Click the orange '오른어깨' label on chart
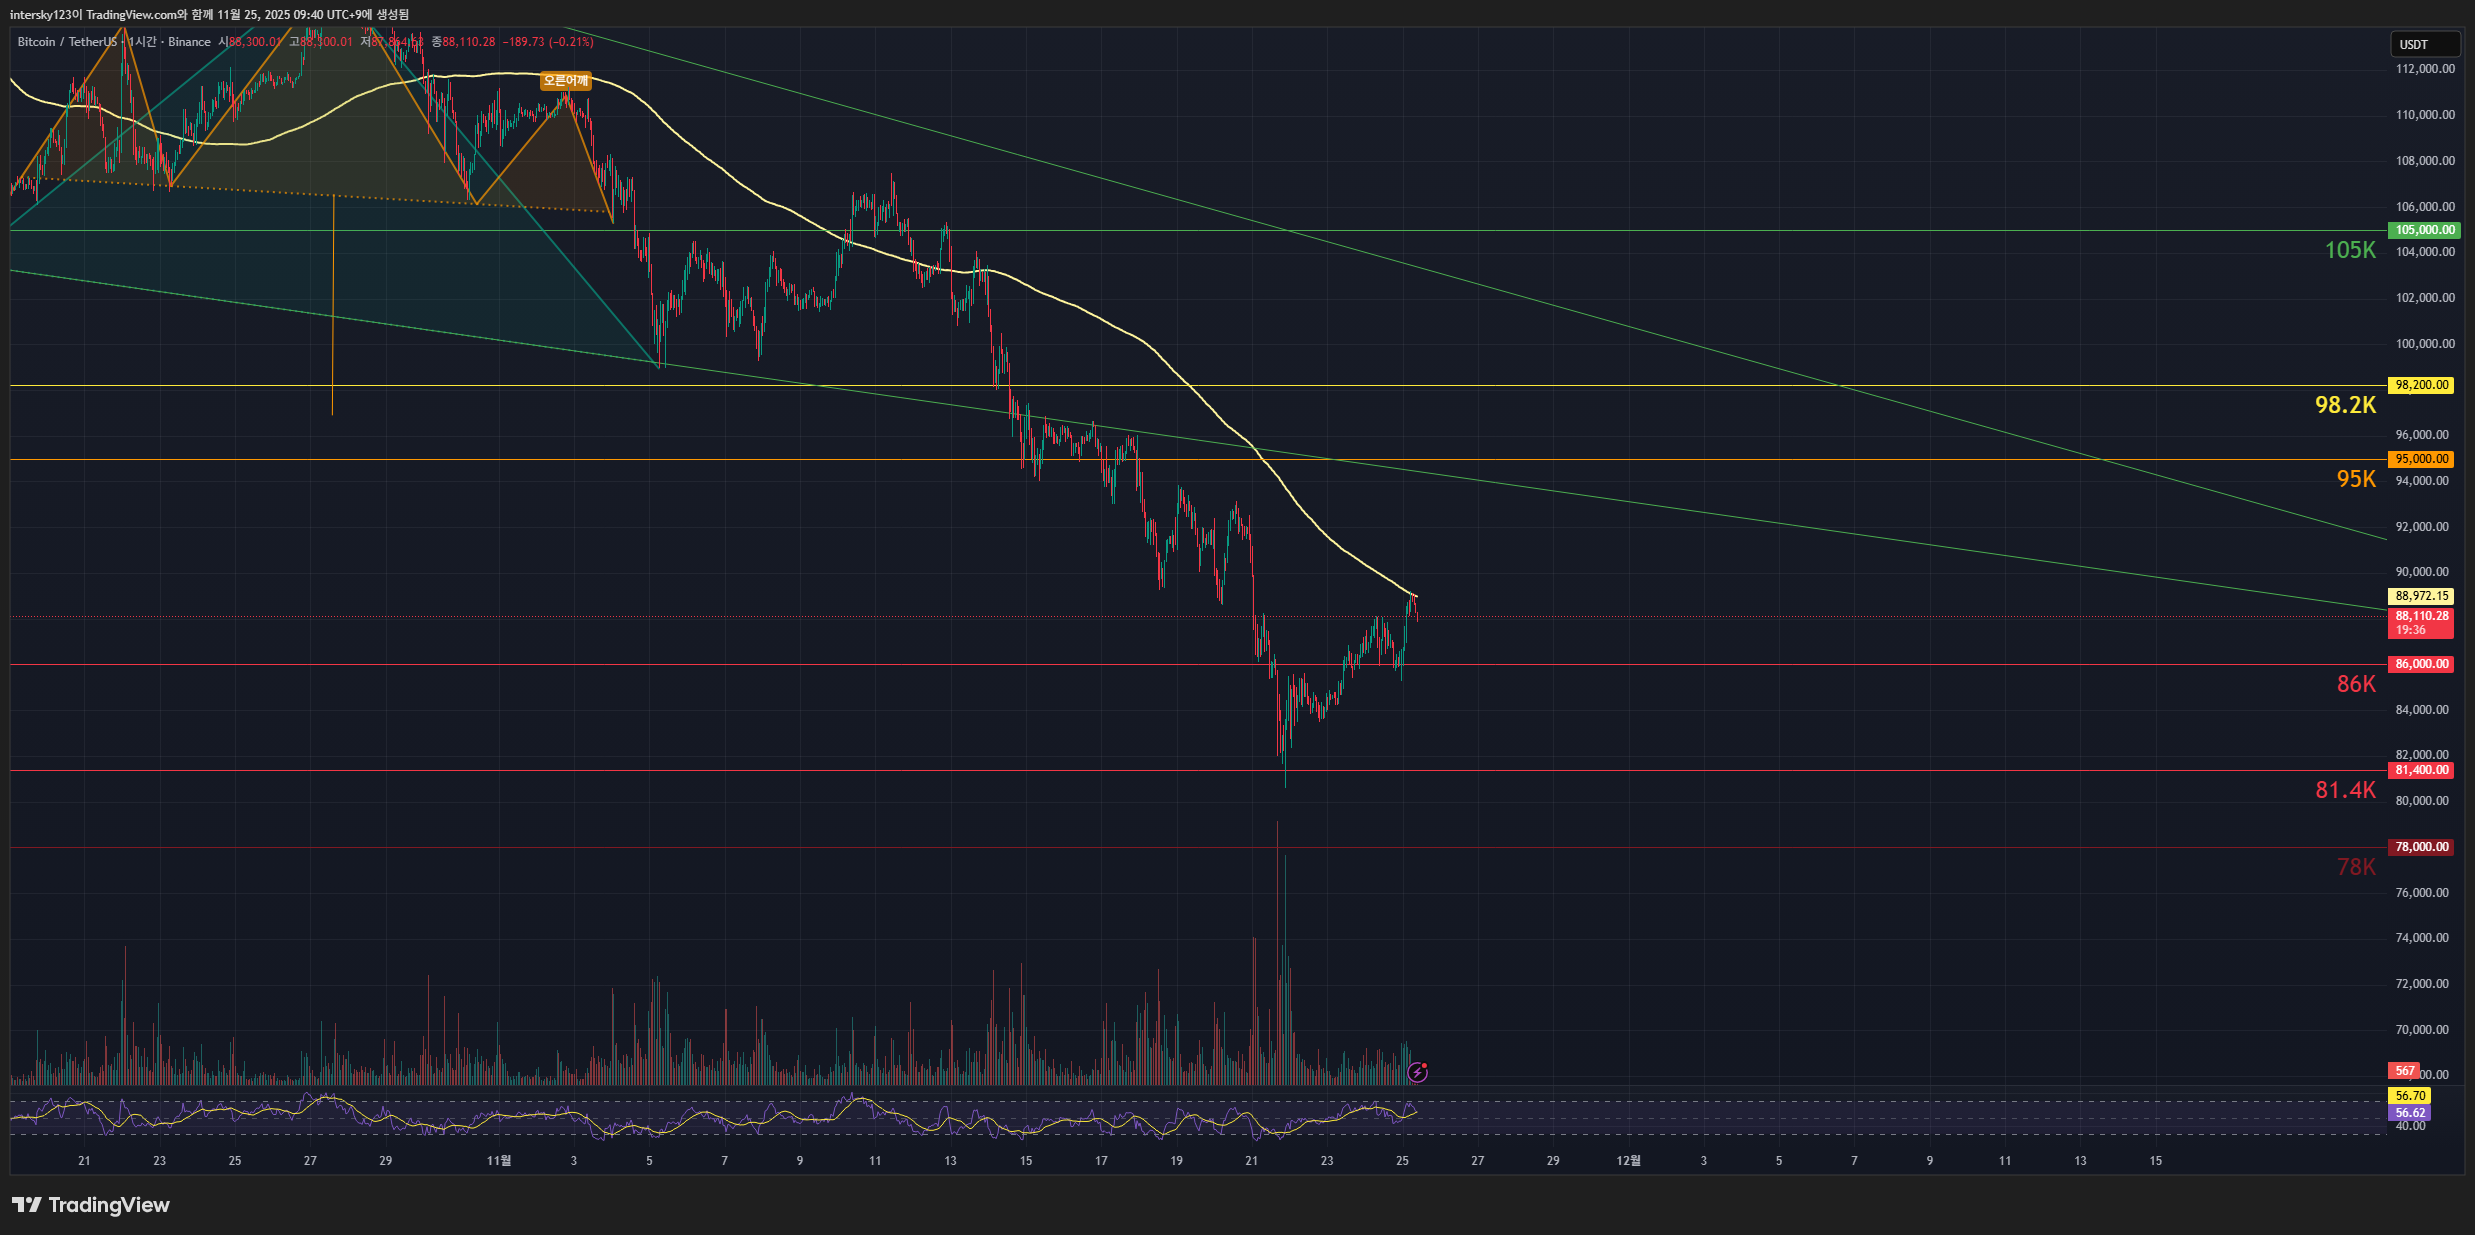Viewport: 2475px width, 1235px height. point(565,81)
